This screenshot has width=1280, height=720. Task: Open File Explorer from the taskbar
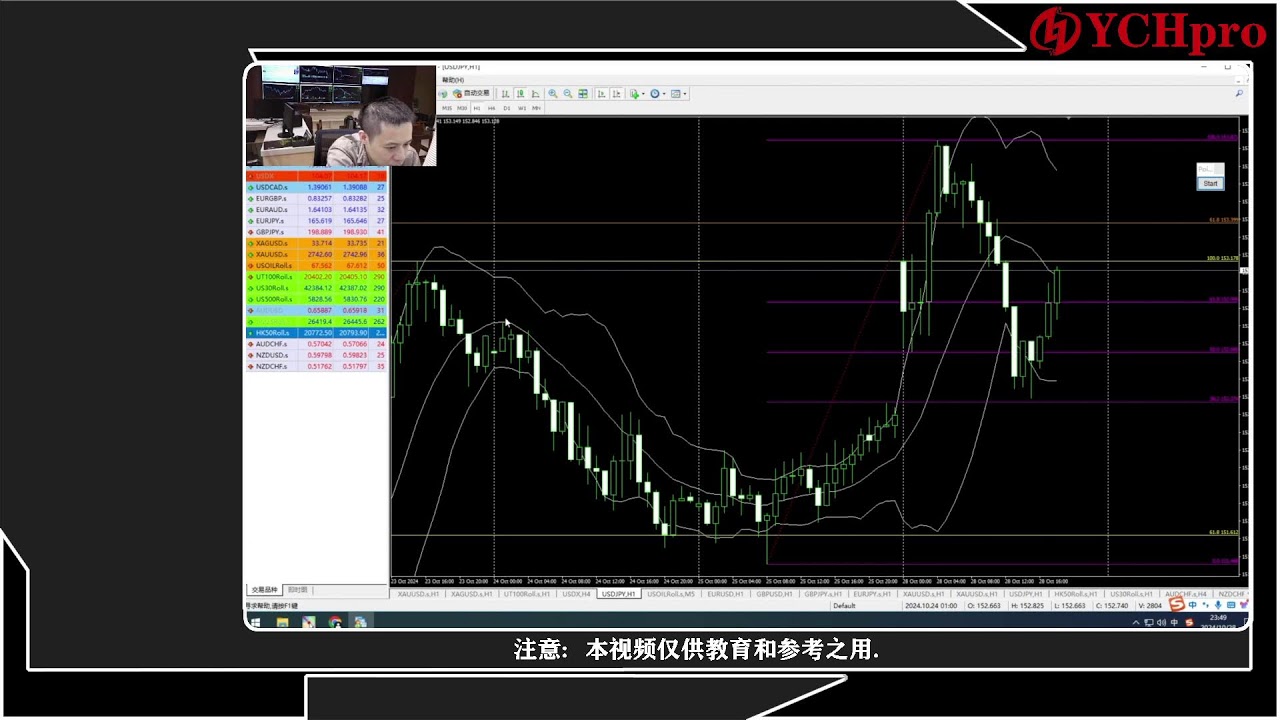[x=283, y=622]
